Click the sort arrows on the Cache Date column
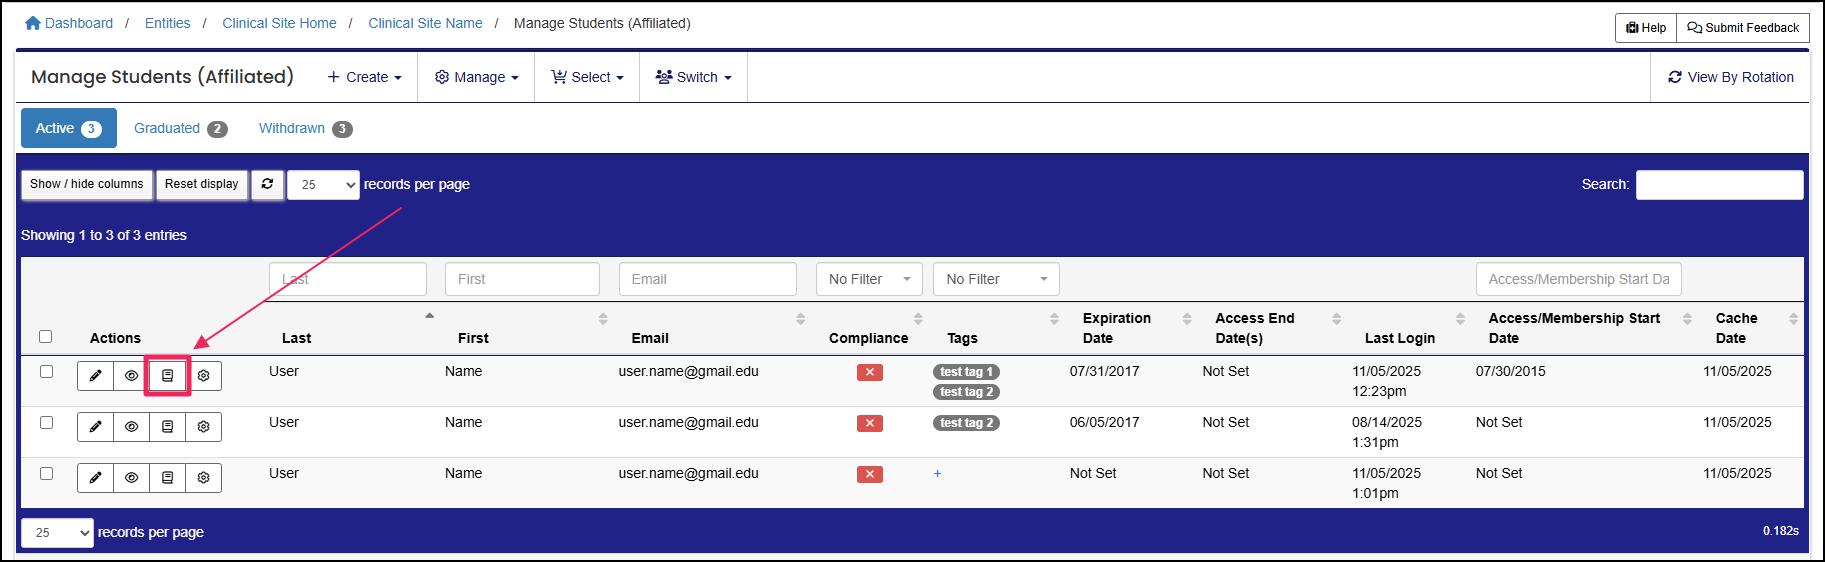 1793,318
